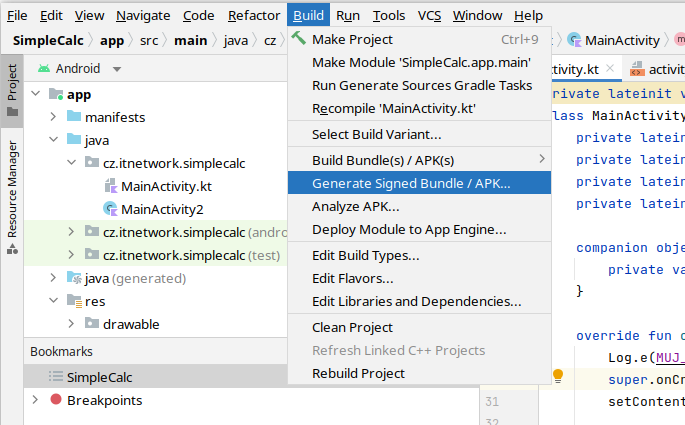Click the java (generated) folder icon
Screen dimensions: 685x425
point(74,278)
